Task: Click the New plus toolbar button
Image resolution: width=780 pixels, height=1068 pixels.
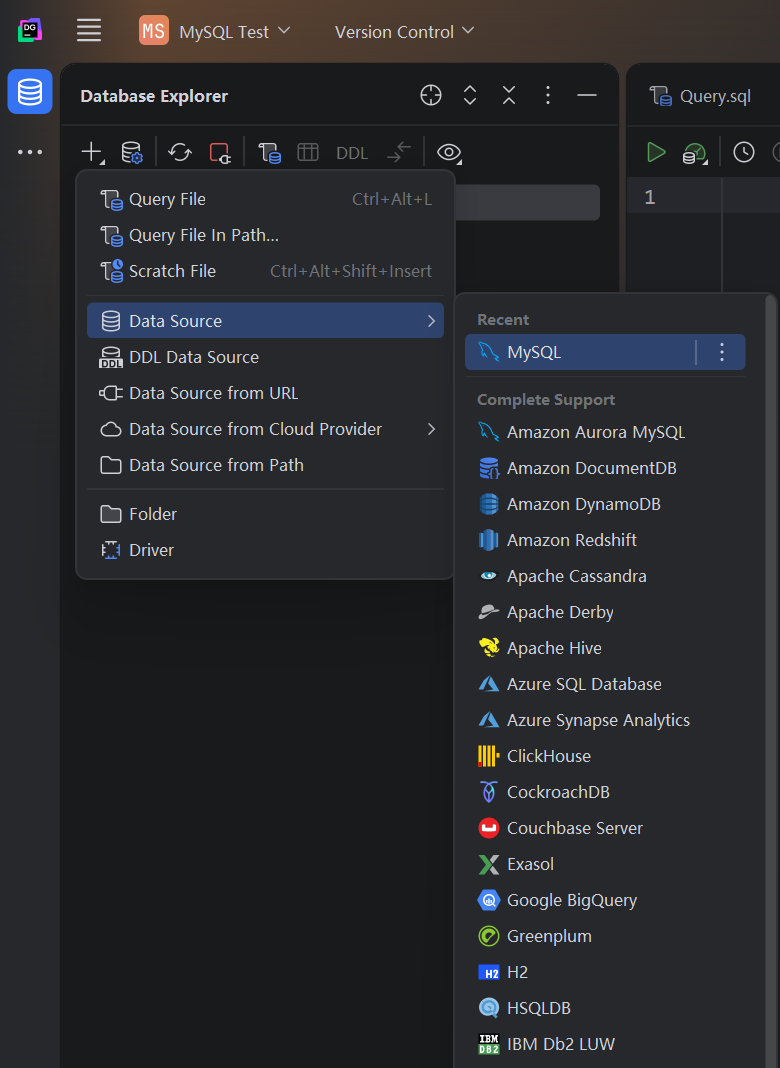Action: tap(92, 152)
